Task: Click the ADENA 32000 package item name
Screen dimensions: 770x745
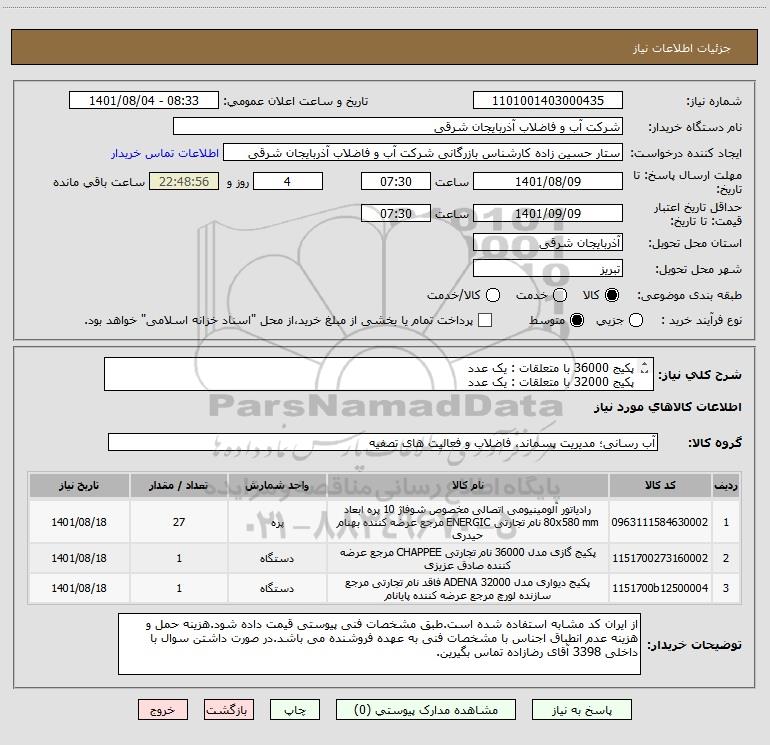Action: click(468, 588)
